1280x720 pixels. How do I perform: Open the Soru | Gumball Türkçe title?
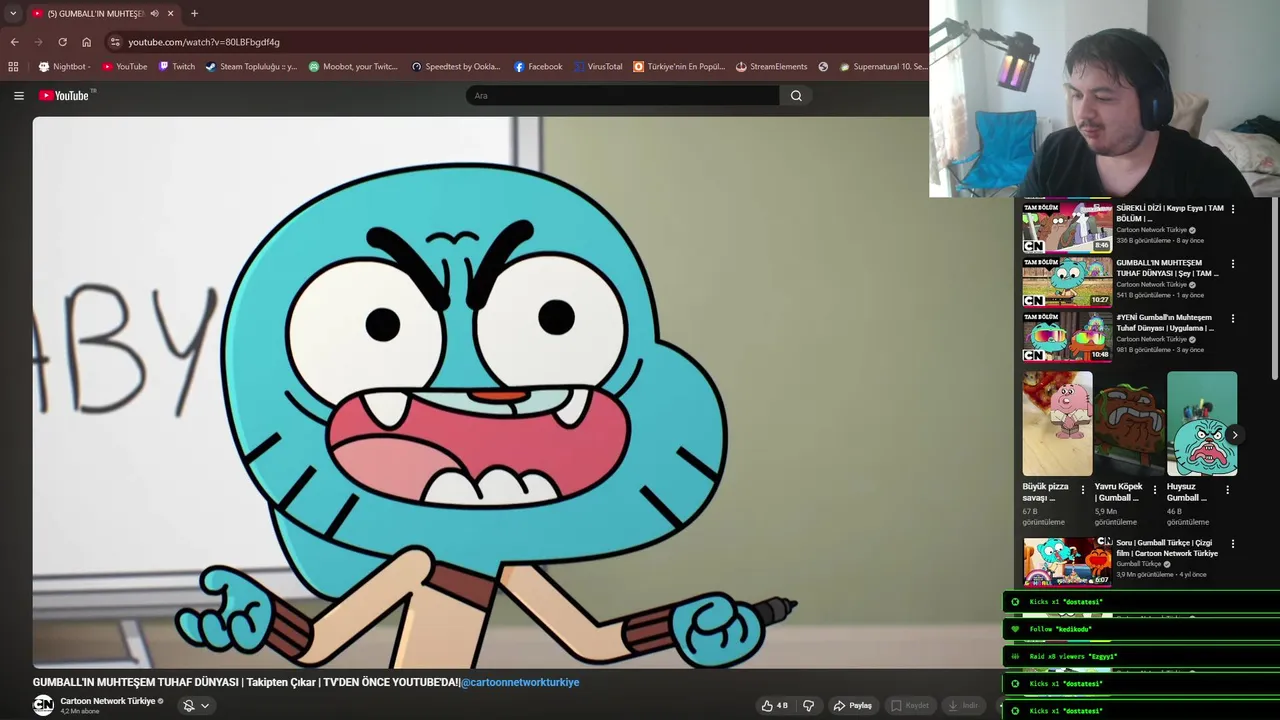[x=1166, y=548]
